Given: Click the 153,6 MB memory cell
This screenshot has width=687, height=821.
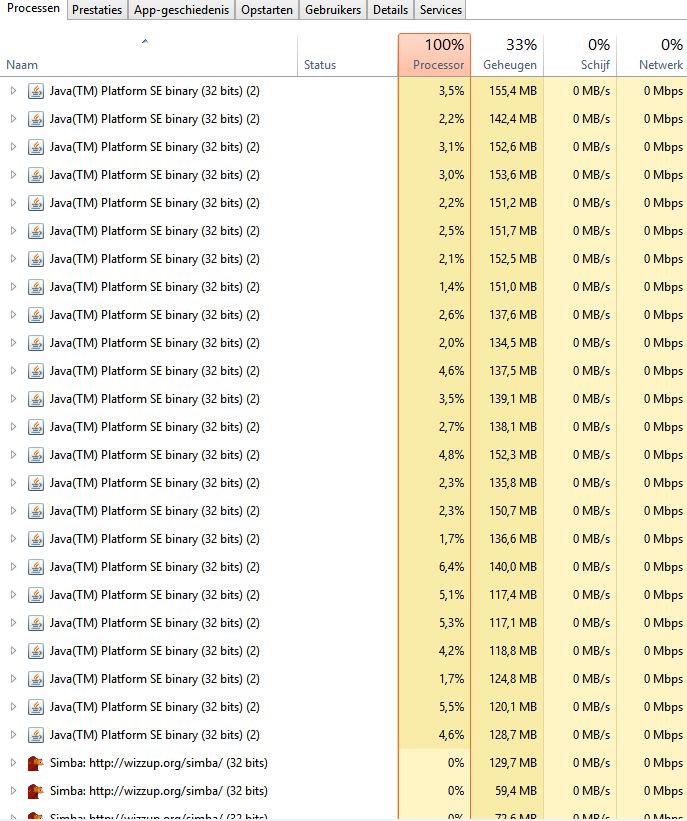Looking at the screenshot, I should click(x=507, y=175).
